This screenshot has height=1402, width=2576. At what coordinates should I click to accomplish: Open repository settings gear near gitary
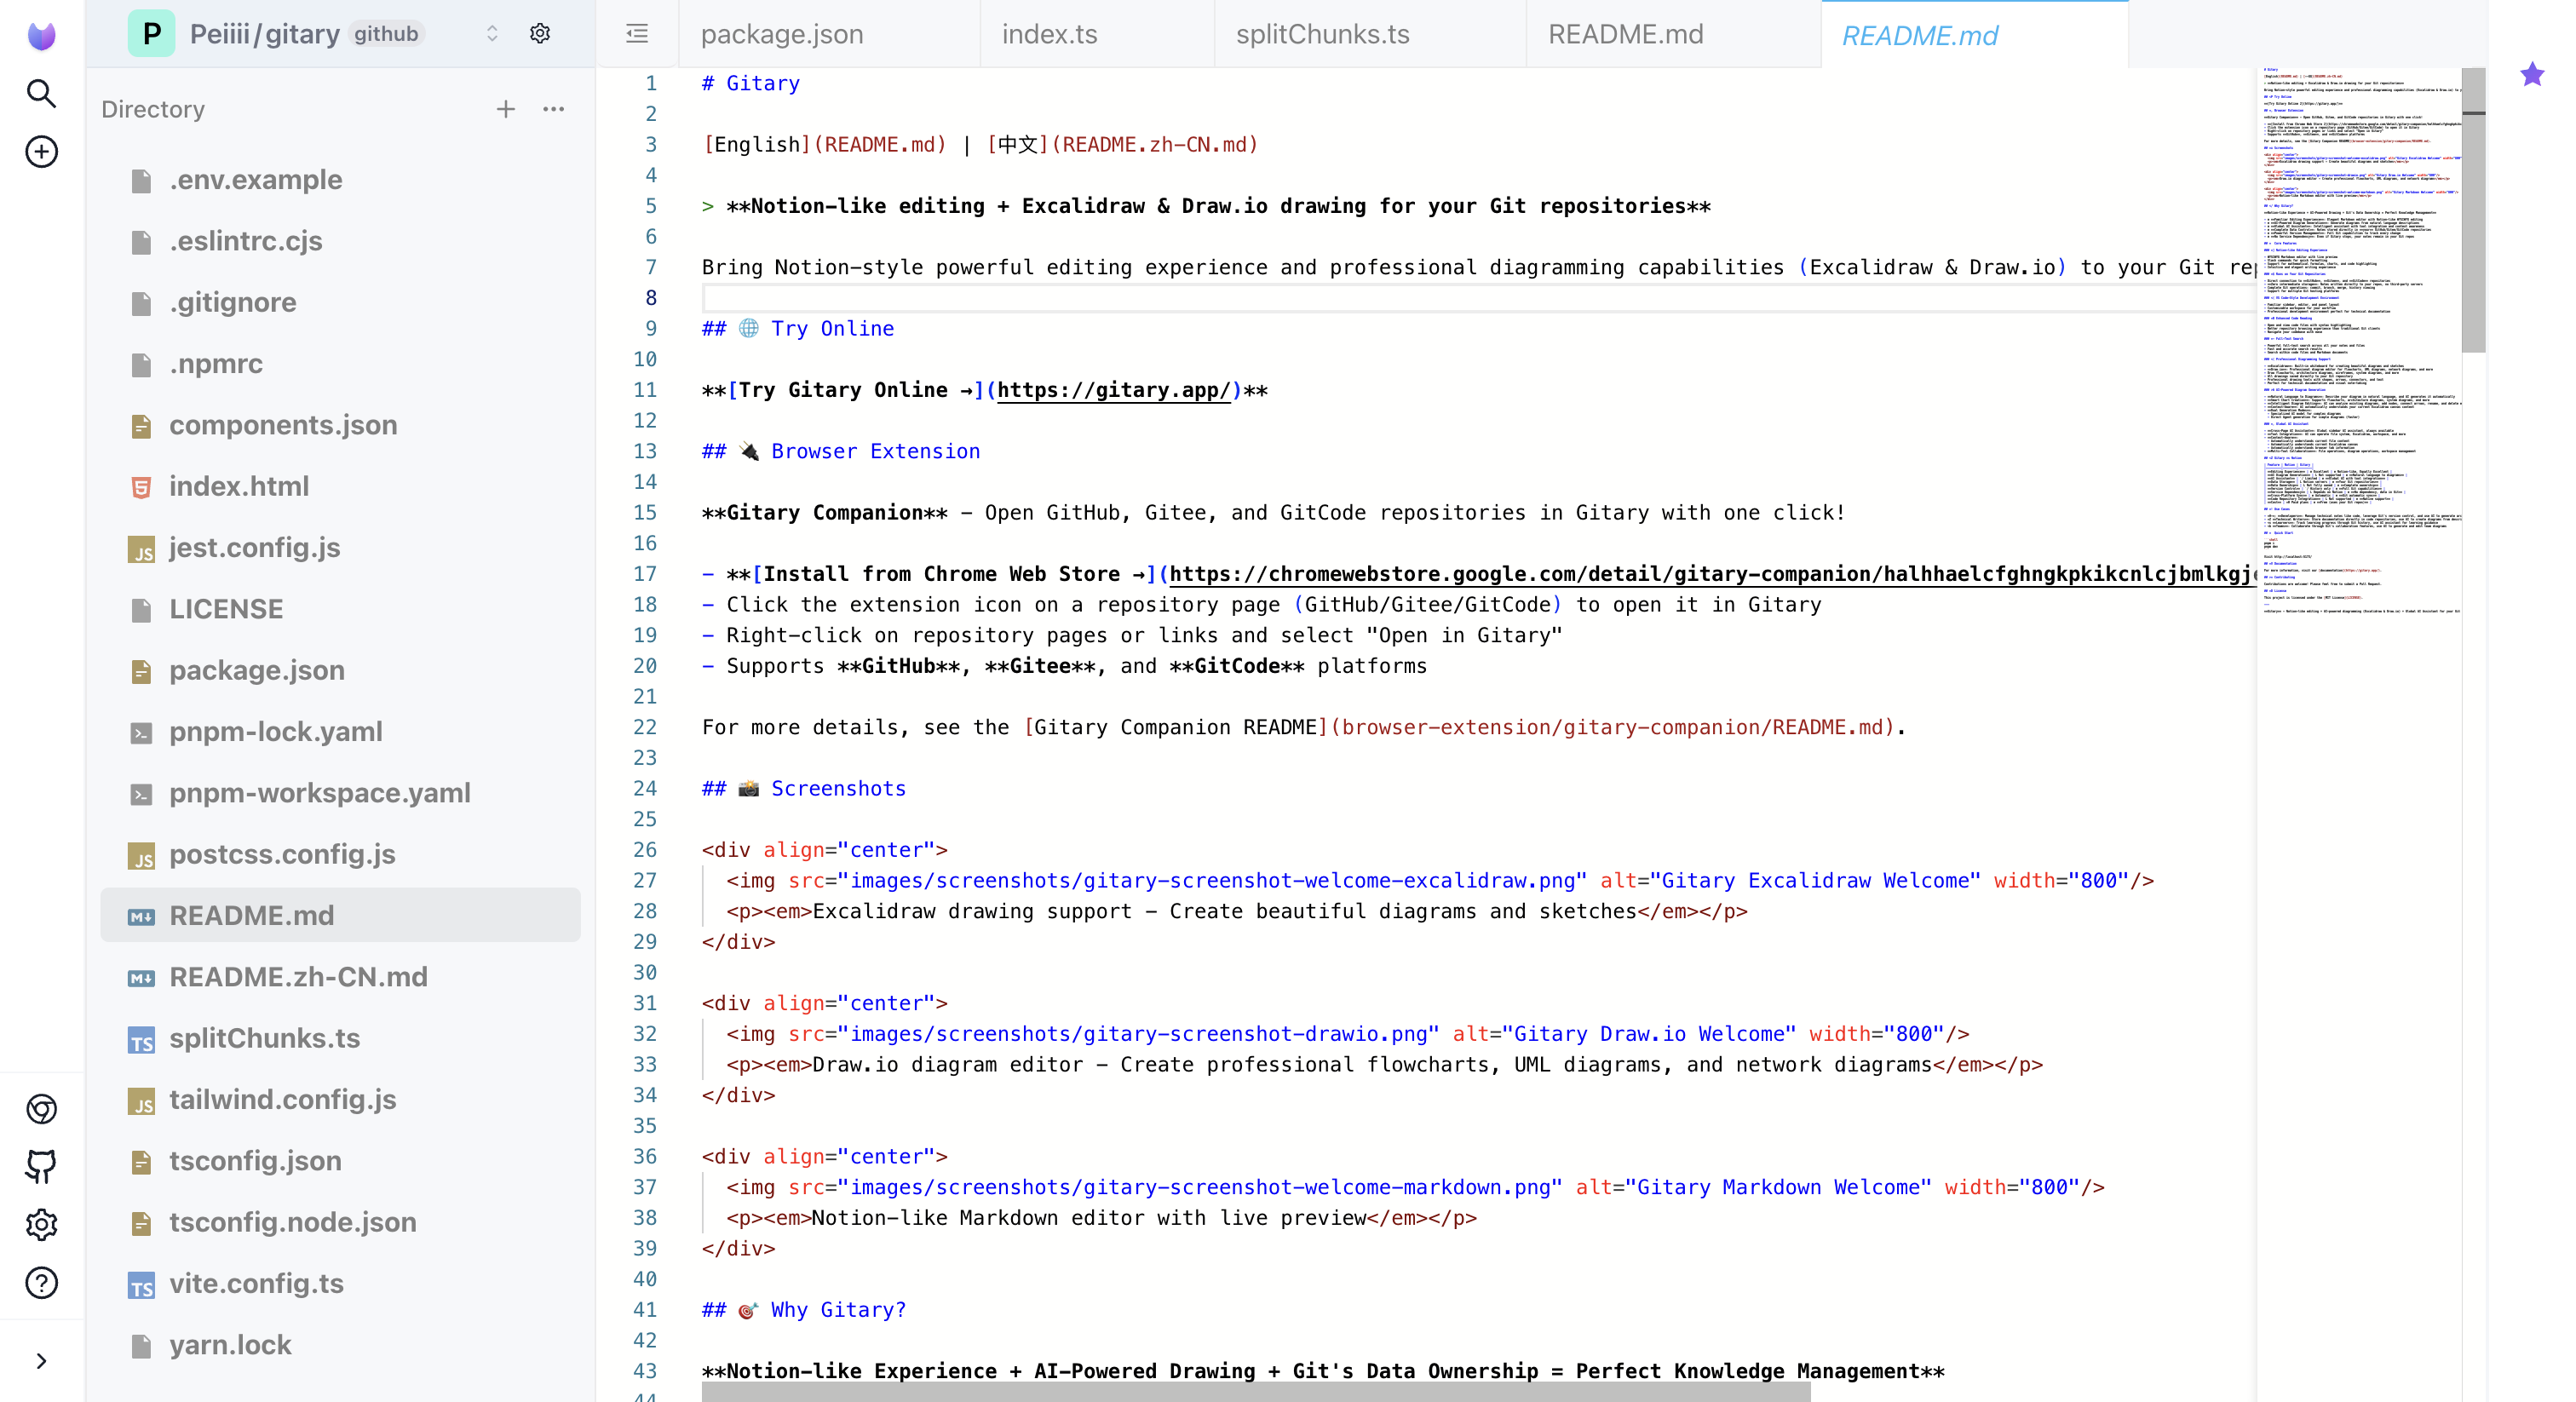tap(540, 33)
